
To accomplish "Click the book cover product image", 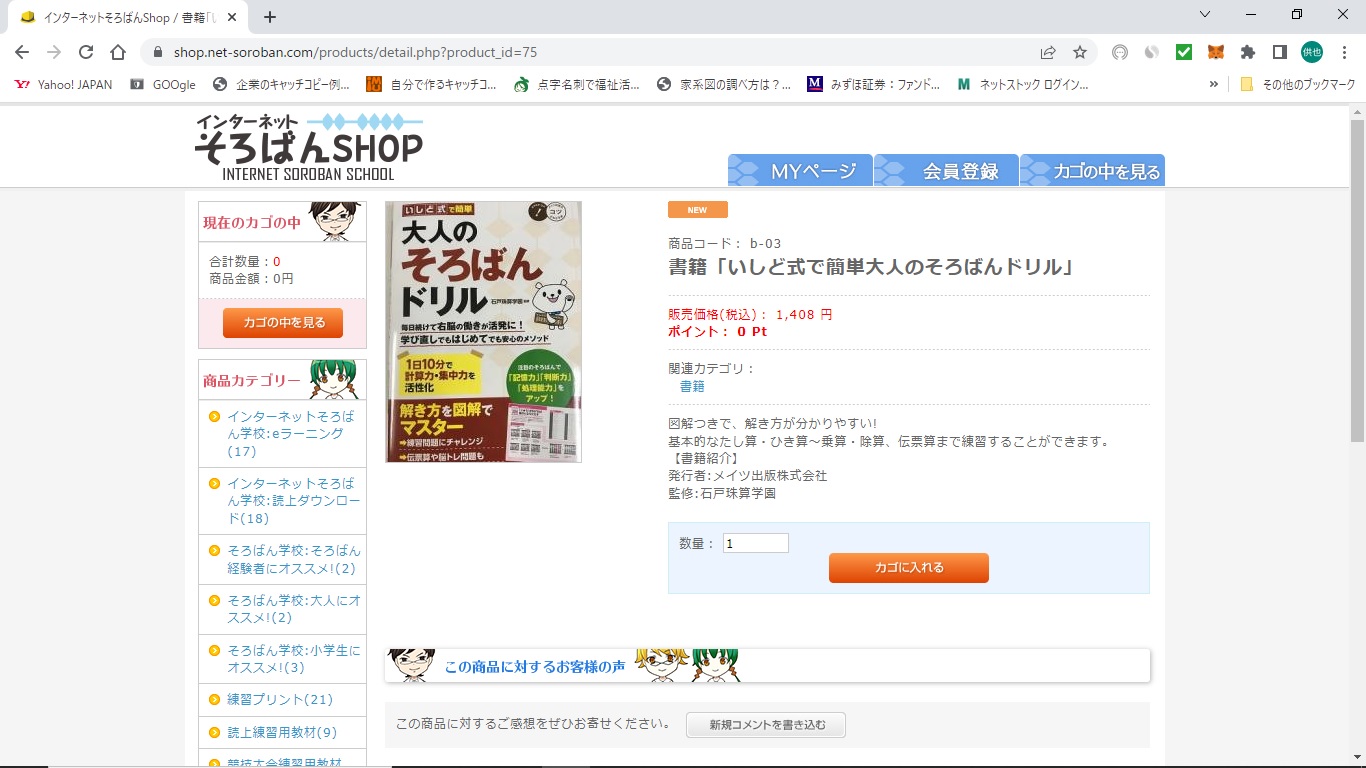I will click(483, 332).
